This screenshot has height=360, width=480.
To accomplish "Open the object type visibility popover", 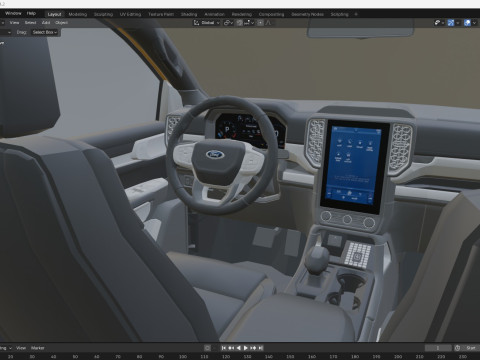I will tap(439, 23).
